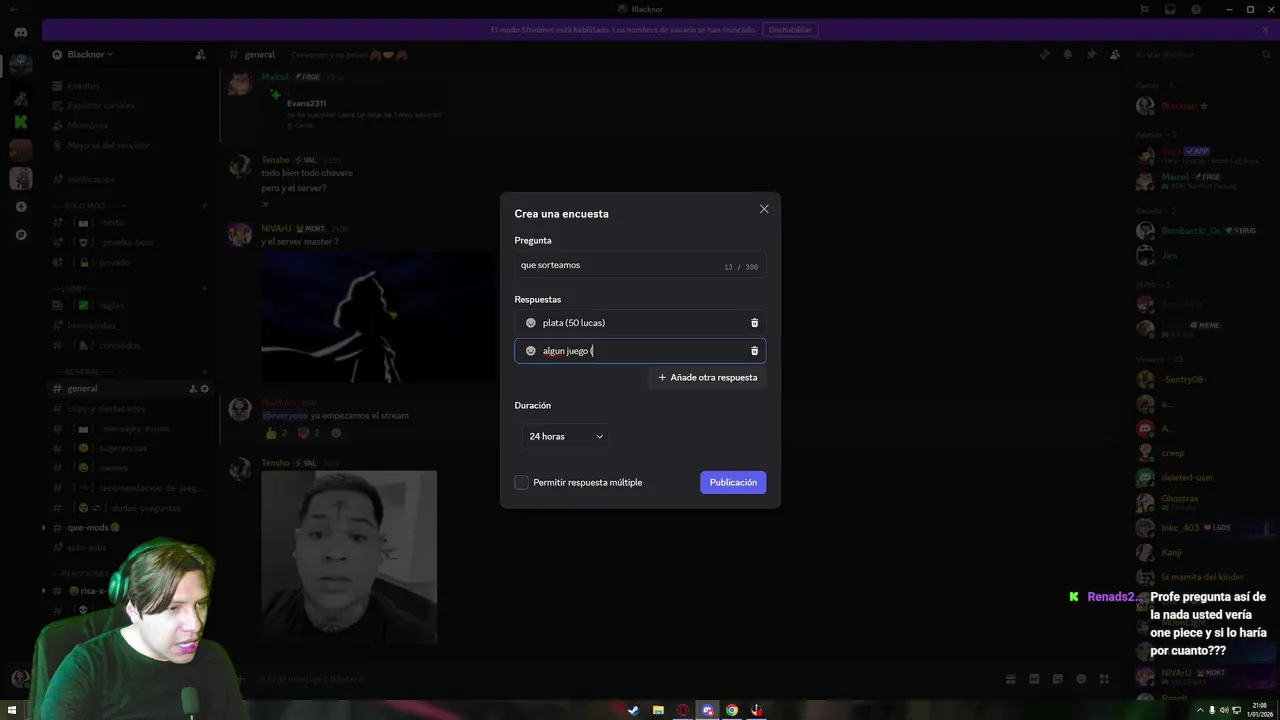1280x720 pixels.
Task: Open threads icon in channel header
Action: 1045,55
